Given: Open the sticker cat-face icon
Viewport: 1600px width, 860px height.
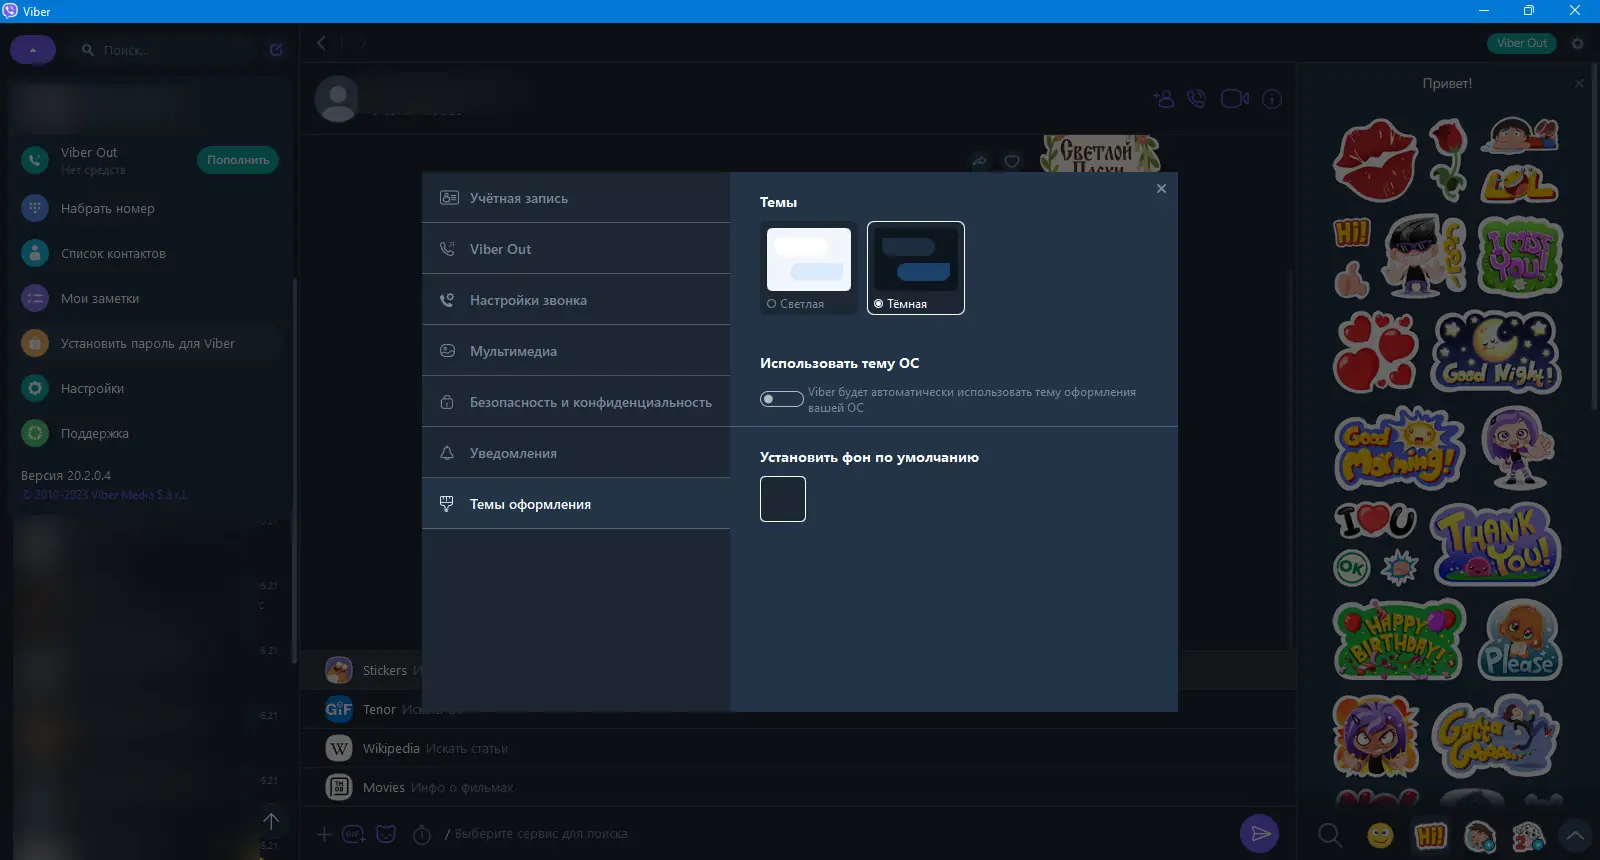Looking at the screenshot, I should (386, 834).
